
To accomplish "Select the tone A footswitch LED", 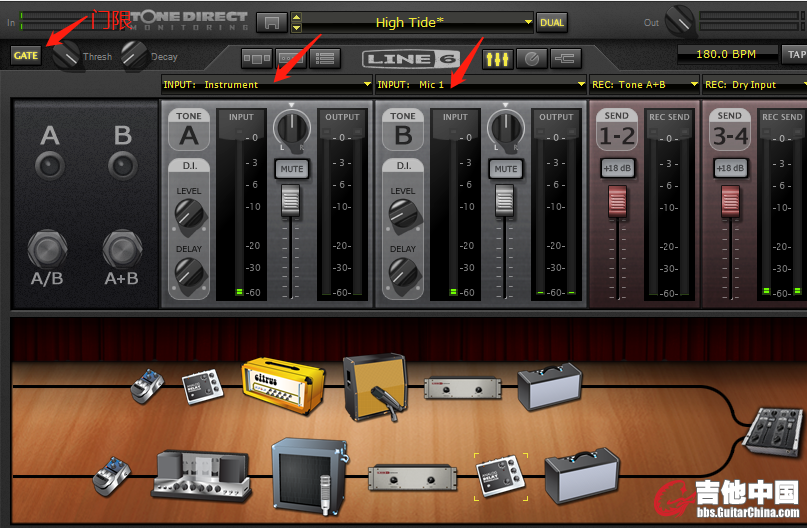I will click(50, 166).
